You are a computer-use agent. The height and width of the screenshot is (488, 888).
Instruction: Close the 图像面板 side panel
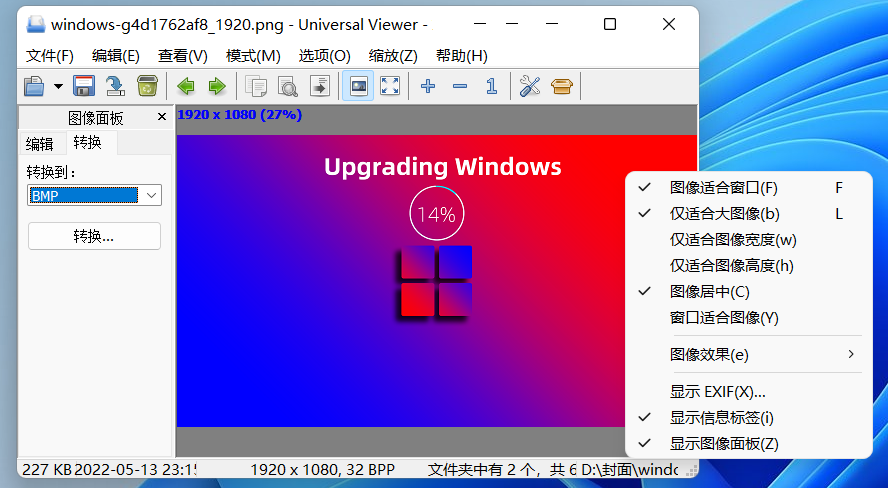[x=162, y=117]
